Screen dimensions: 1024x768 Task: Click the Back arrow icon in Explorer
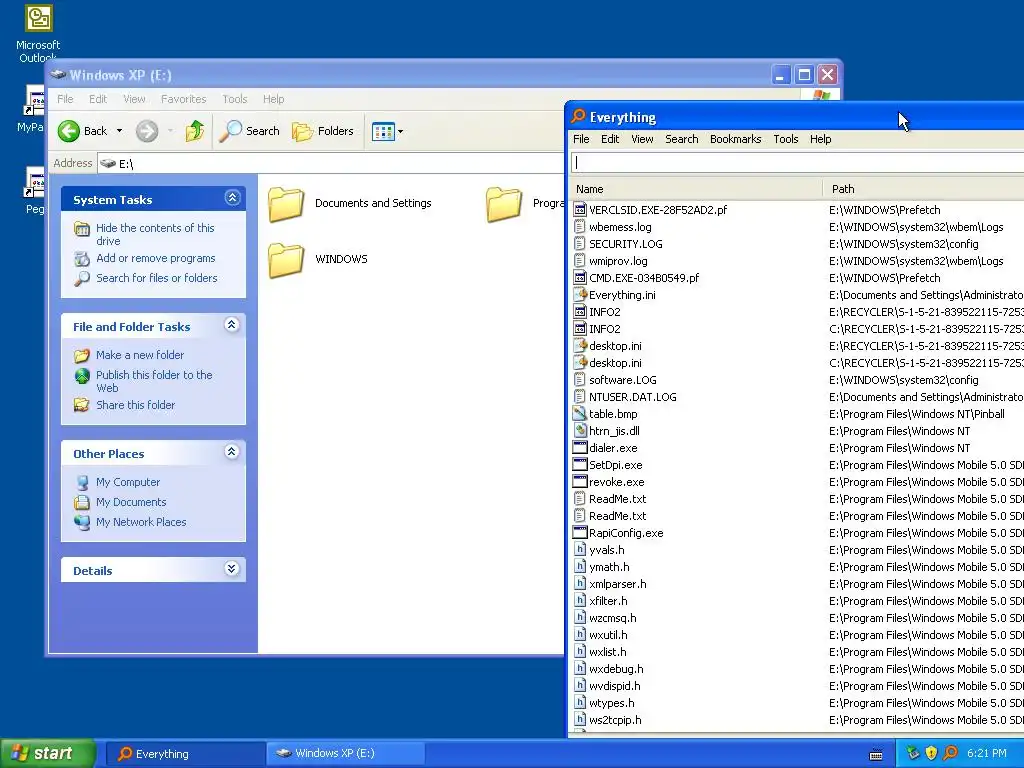[69, 131]
